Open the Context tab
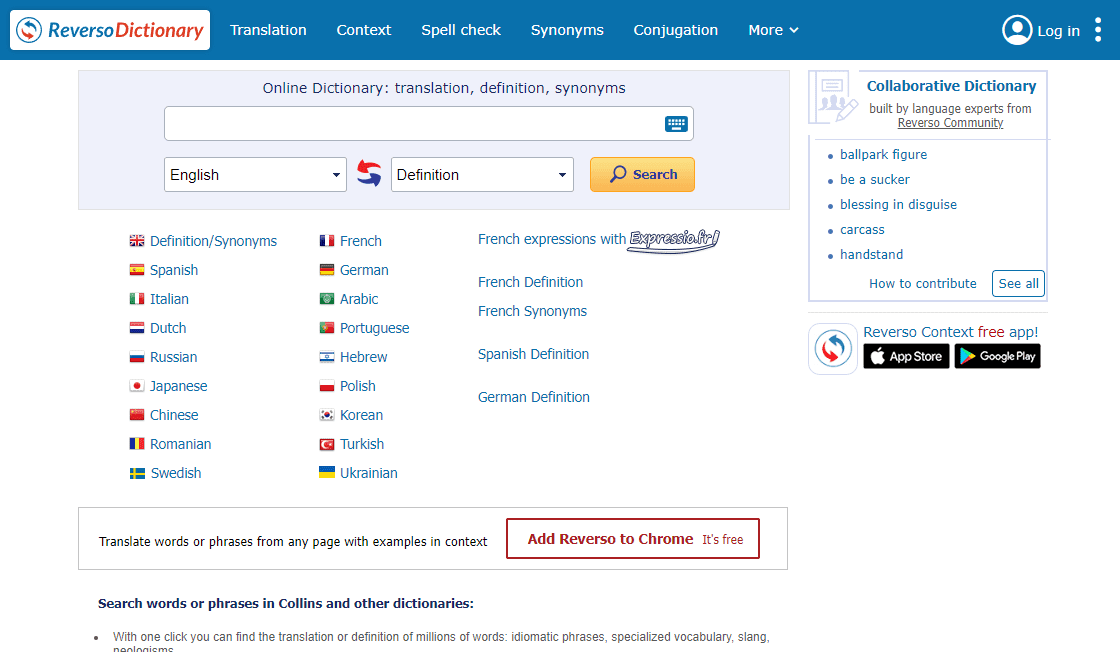Screen dimensions: 1120x652 364,30
